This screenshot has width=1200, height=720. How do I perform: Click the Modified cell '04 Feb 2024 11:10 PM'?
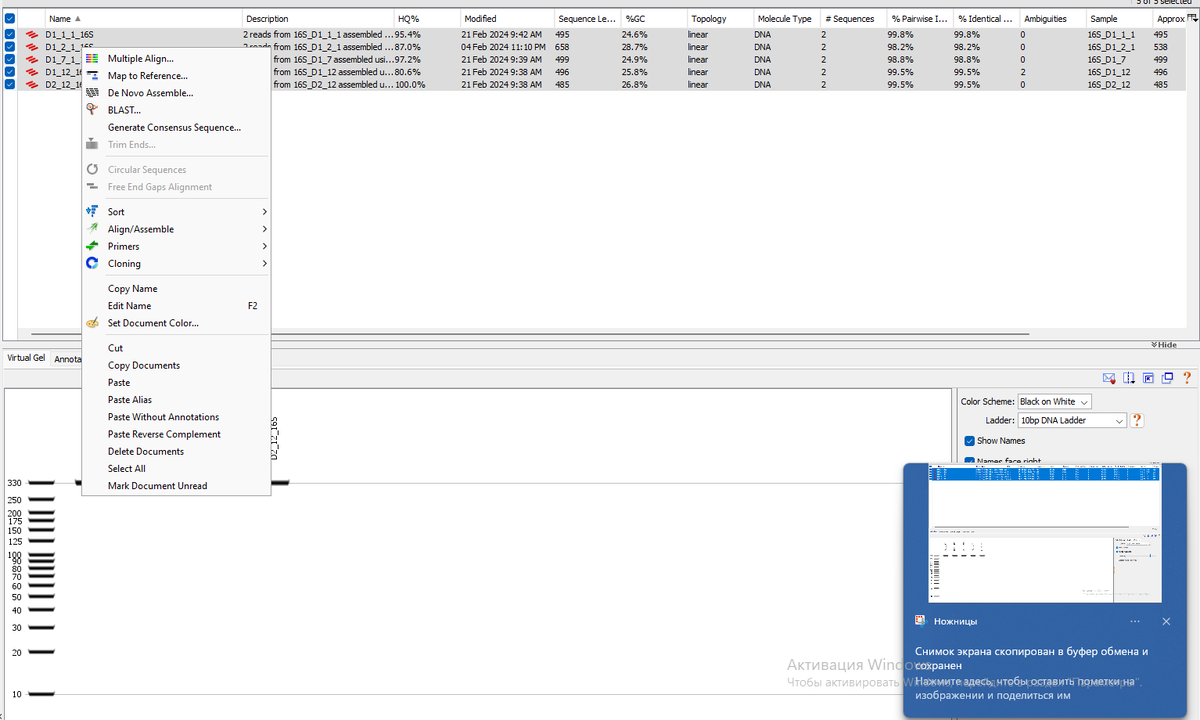pyautogui.click(x=503, y=47)
